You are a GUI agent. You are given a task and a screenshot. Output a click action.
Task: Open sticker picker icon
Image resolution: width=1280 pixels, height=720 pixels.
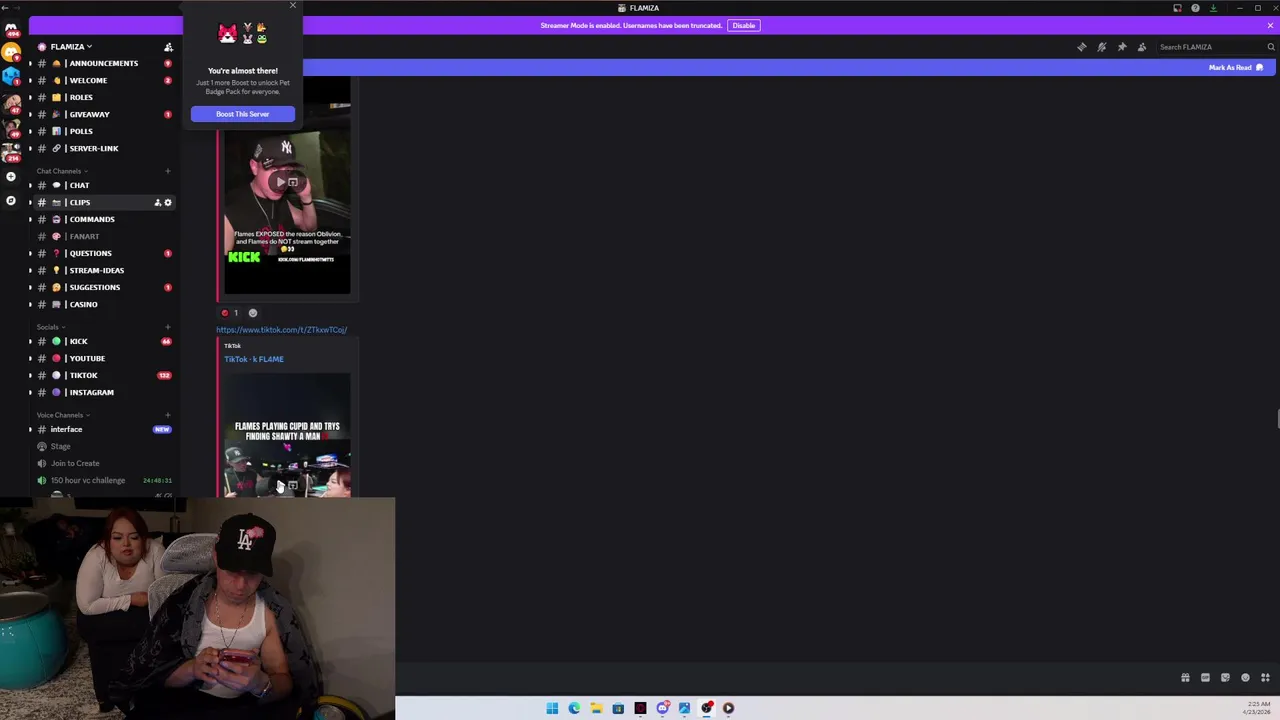(x=1225, y=678)
